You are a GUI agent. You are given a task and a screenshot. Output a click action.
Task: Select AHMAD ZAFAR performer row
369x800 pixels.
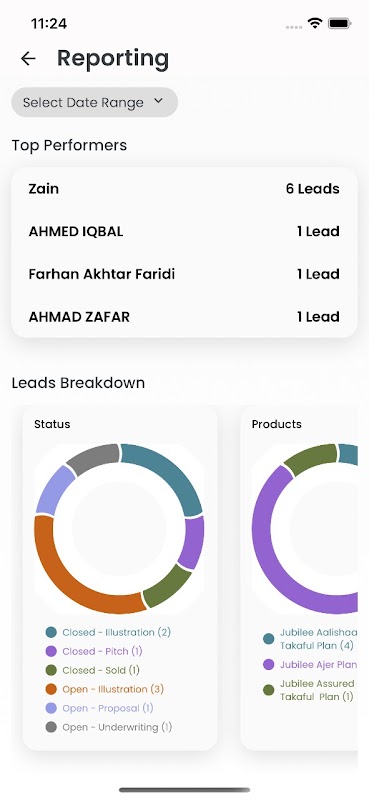coord(184,317)
